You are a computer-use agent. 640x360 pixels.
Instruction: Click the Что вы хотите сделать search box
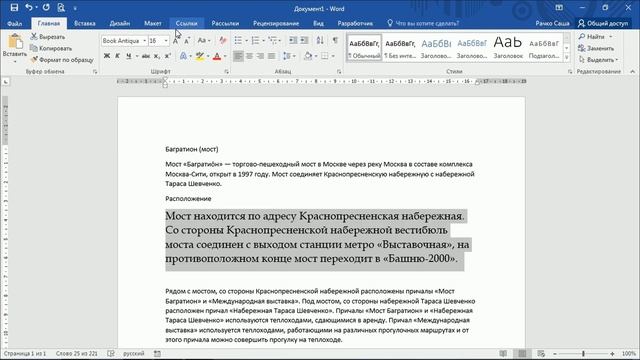coord(424,23)
